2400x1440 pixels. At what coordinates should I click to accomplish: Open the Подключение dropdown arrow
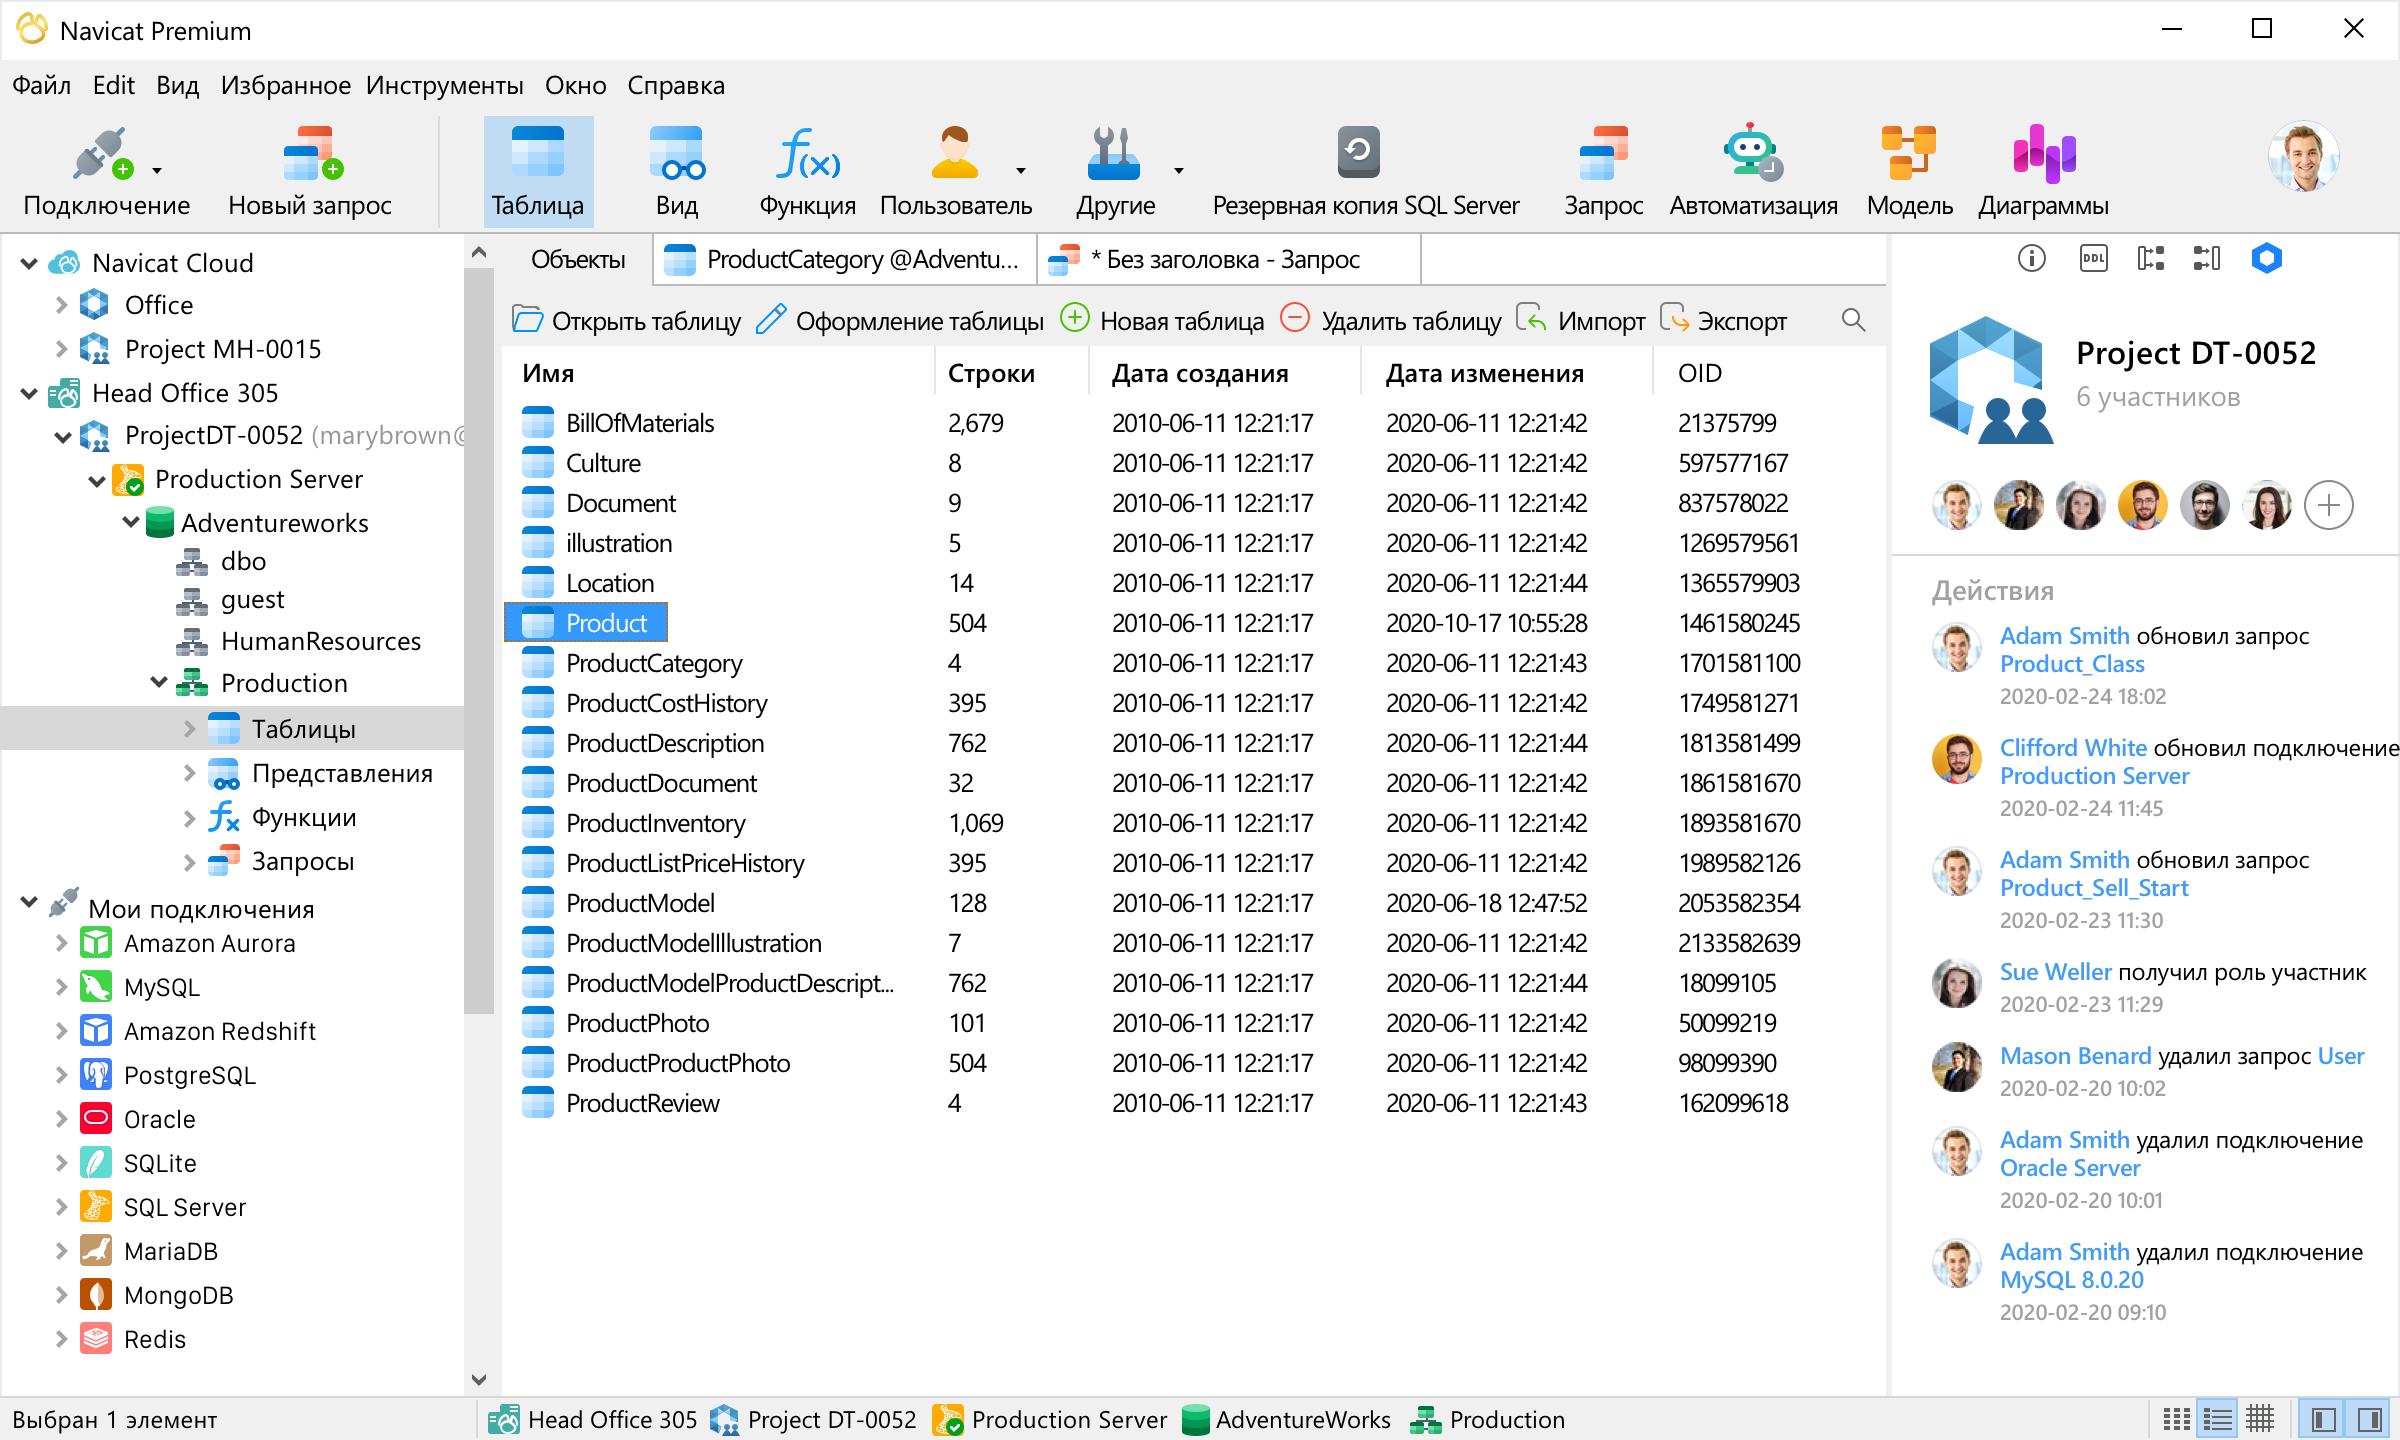click(x=157, y=171)
